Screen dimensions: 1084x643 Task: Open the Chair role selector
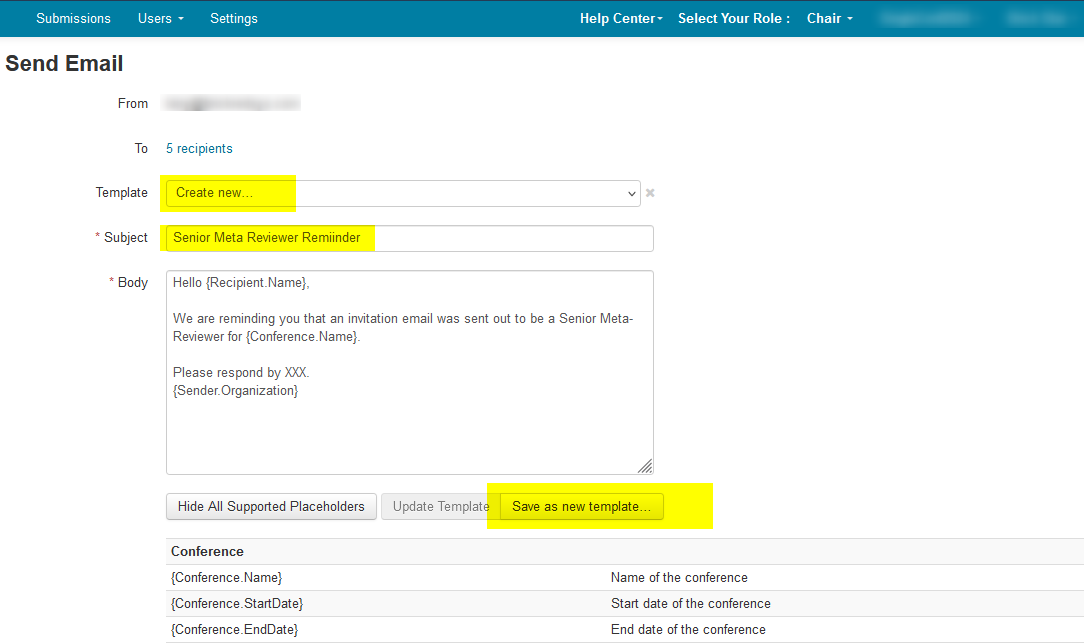(830, 19)
